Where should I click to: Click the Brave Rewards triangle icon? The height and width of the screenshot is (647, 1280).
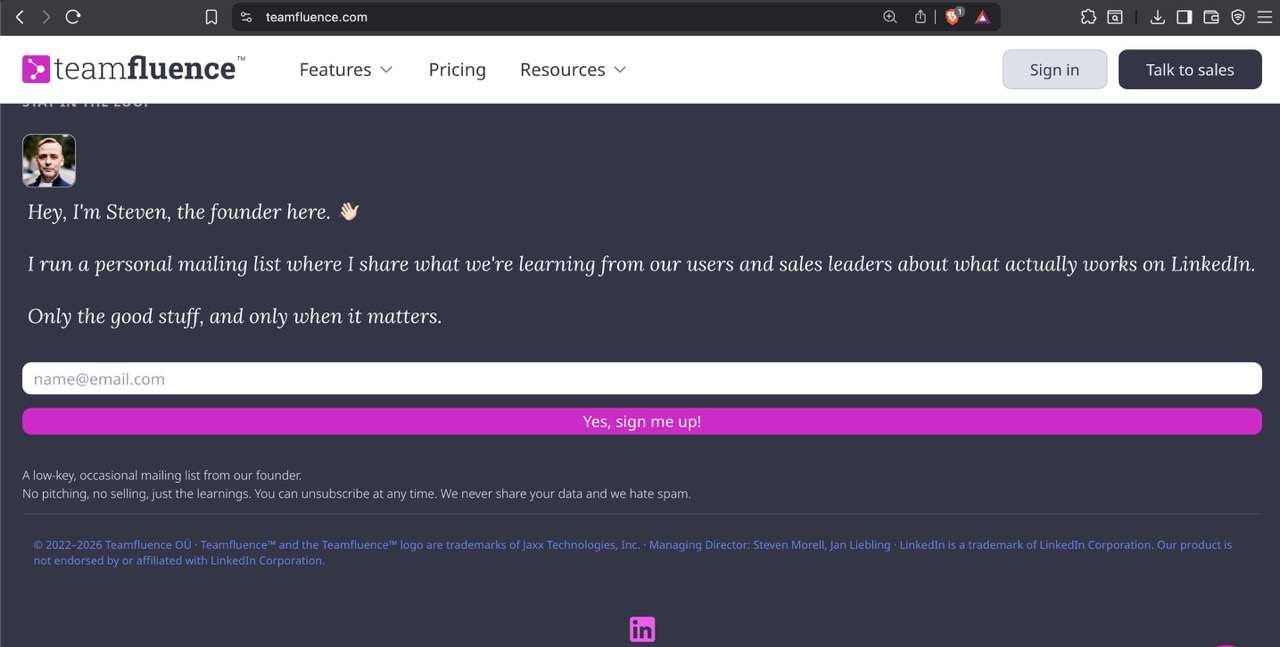point(983,17)
